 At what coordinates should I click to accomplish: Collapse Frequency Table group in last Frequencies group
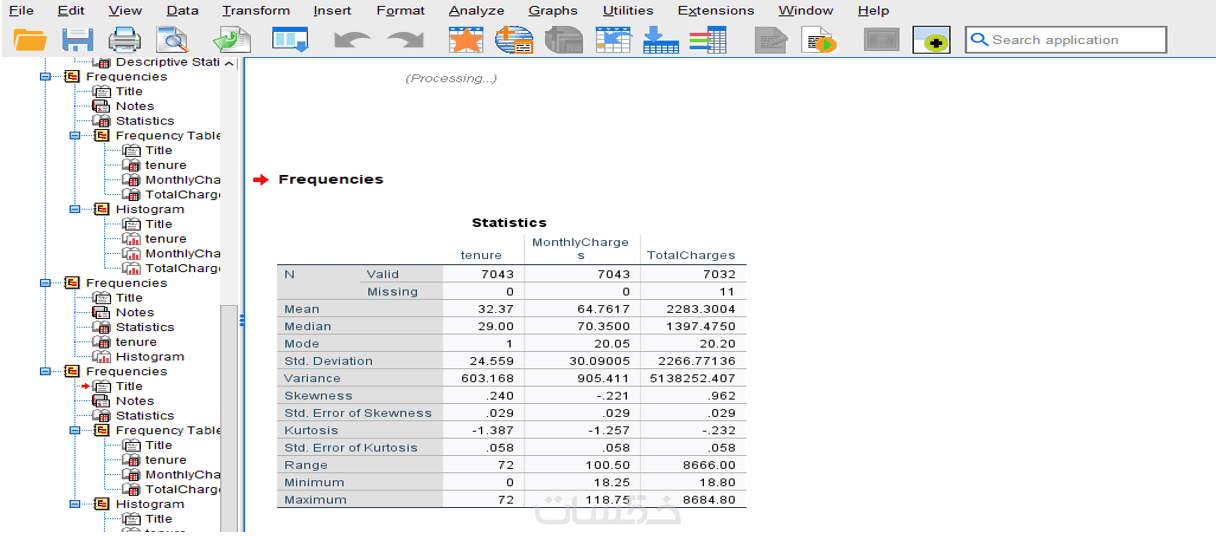tap(75, 431)
